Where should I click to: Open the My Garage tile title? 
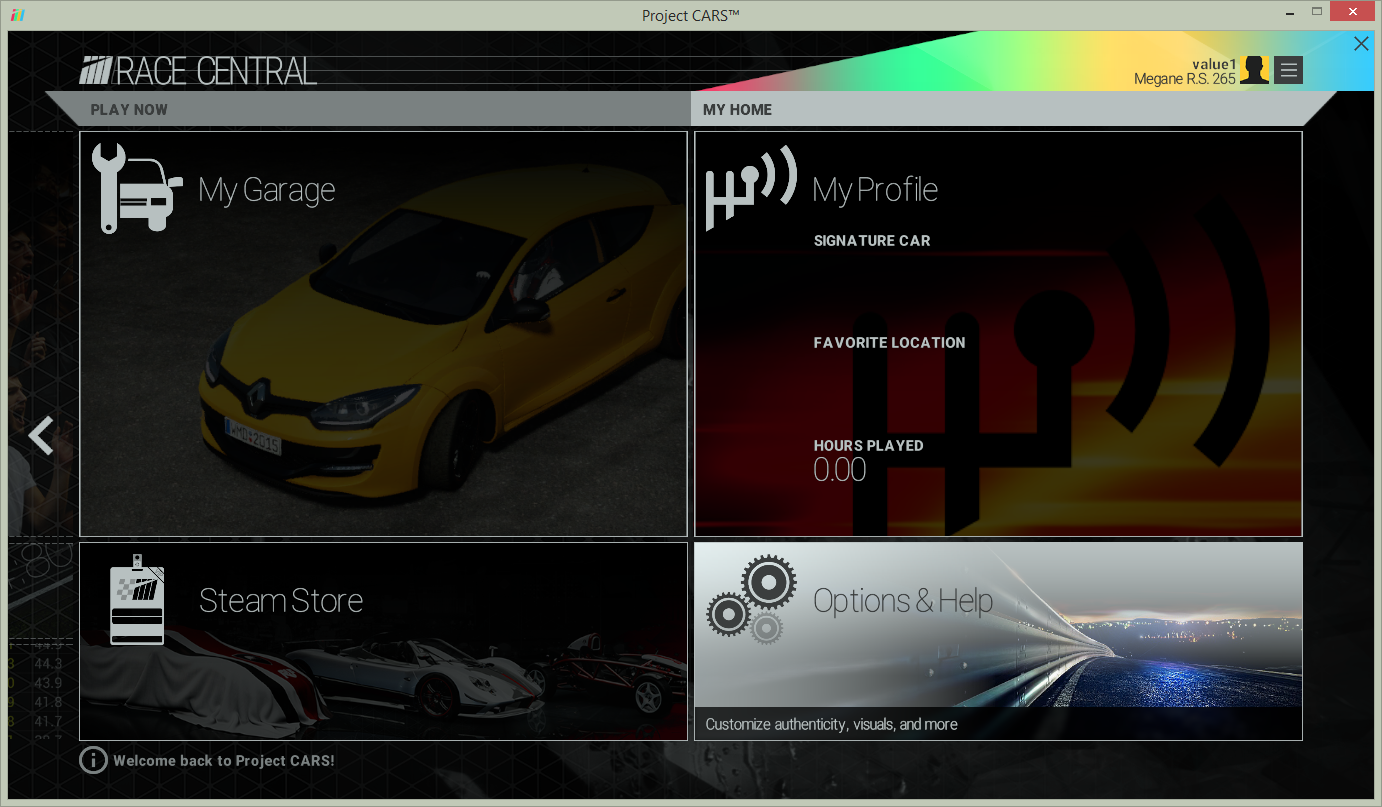[x=267, y=189]
